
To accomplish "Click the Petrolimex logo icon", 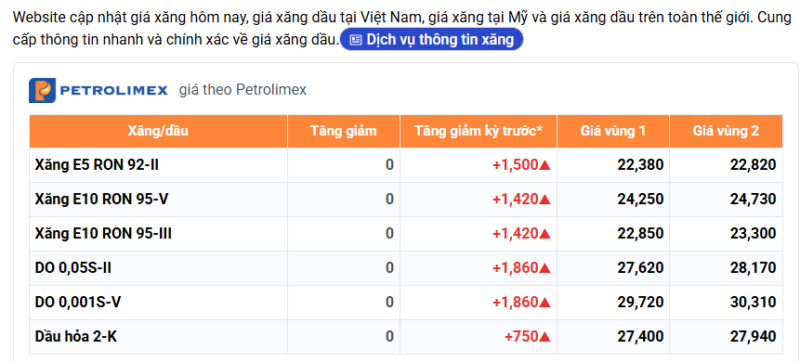I will [x=42, y=90].
